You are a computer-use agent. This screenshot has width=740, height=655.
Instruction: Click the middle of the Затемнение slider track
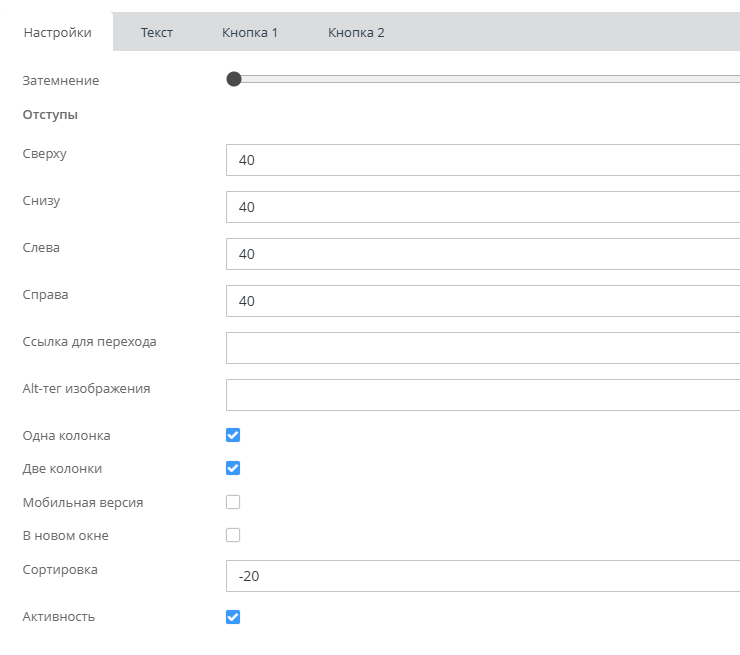[x=487, y=79]
